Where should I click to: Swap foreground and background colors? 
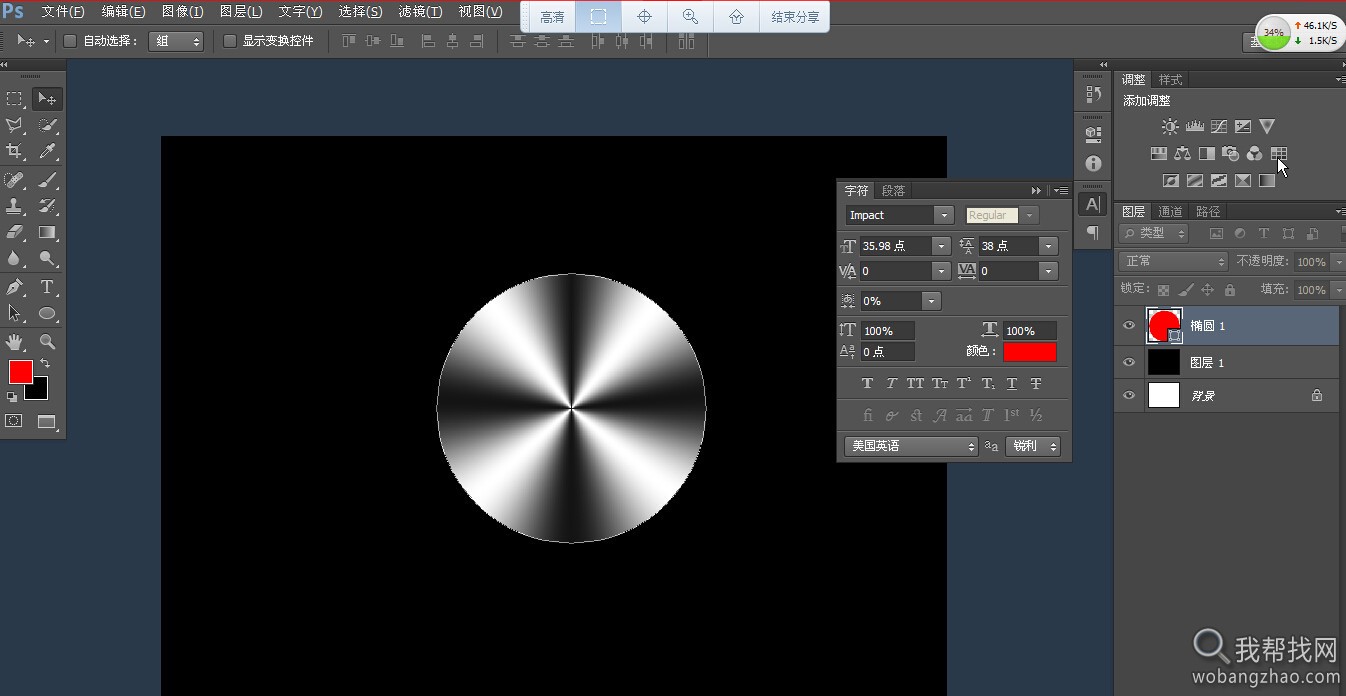tap(44, 364)
